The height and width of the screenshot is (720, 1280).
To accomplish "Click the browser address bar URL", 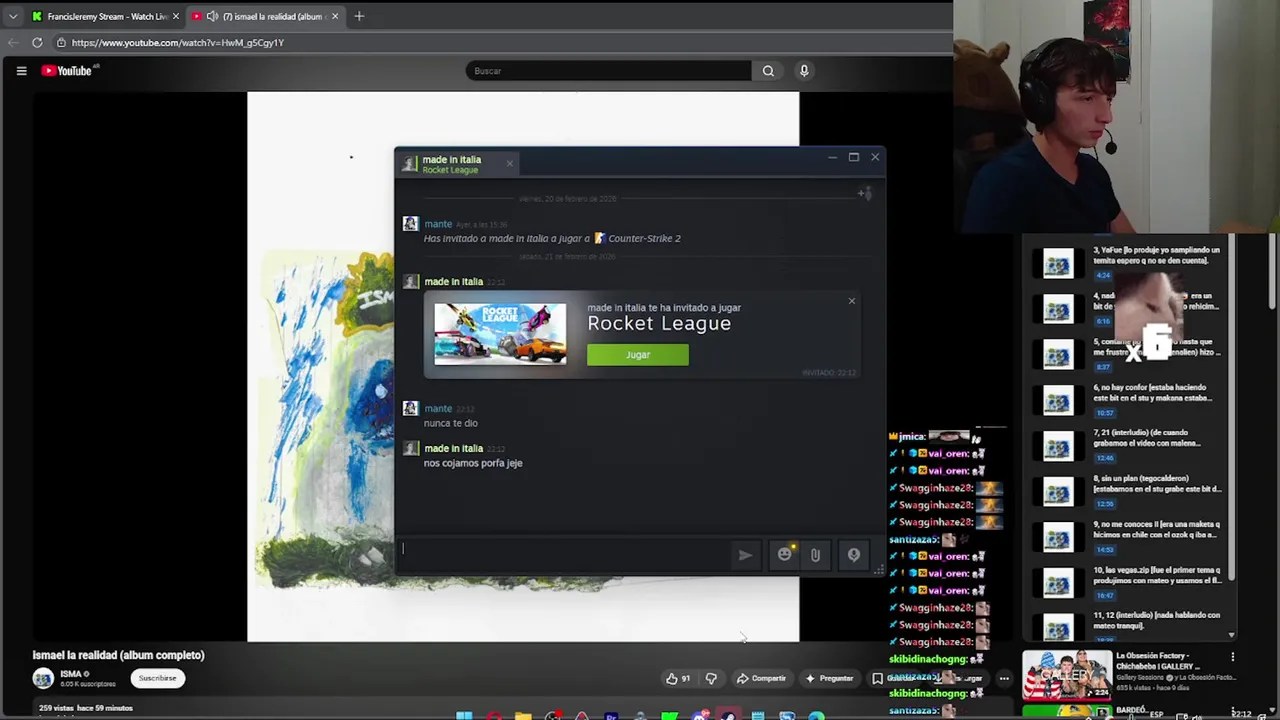I will 178,43.
